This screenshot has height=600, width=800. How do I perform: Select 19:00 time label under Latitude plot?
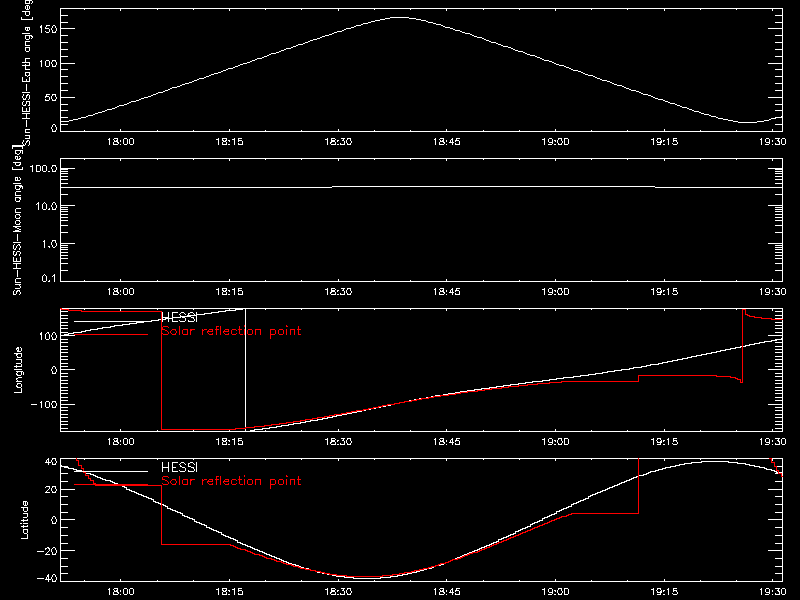[x=556, y=592]
